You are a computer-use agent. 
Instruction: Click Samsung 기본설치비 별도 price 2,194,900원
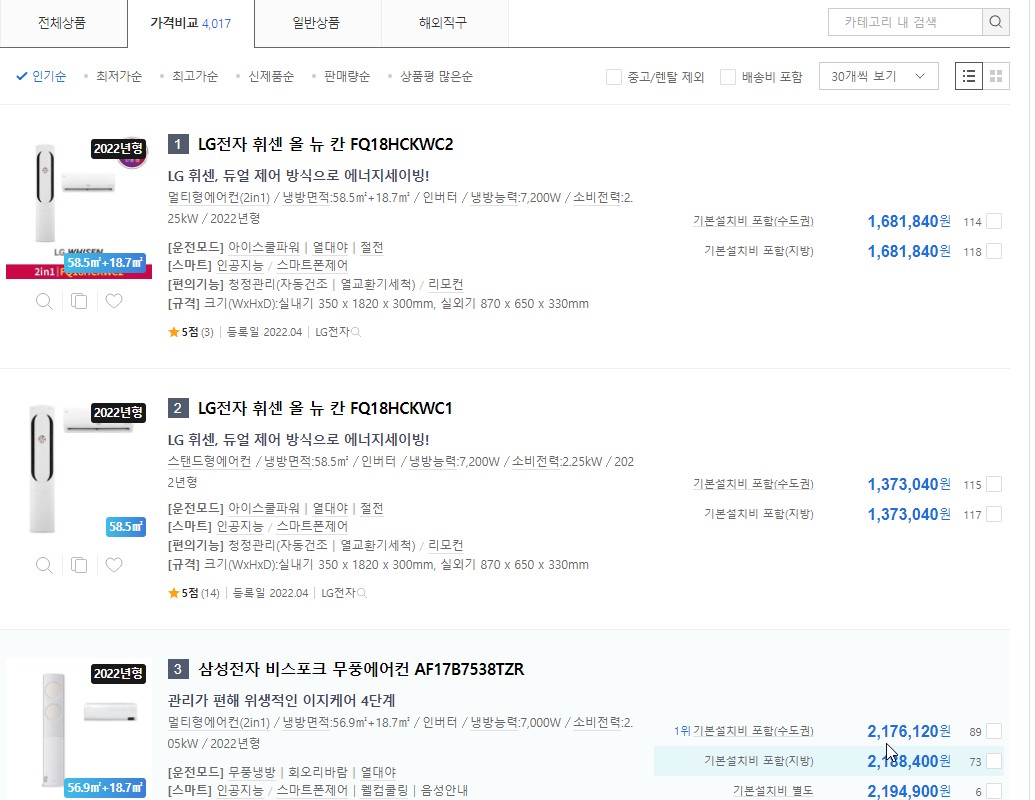[909, 791]
